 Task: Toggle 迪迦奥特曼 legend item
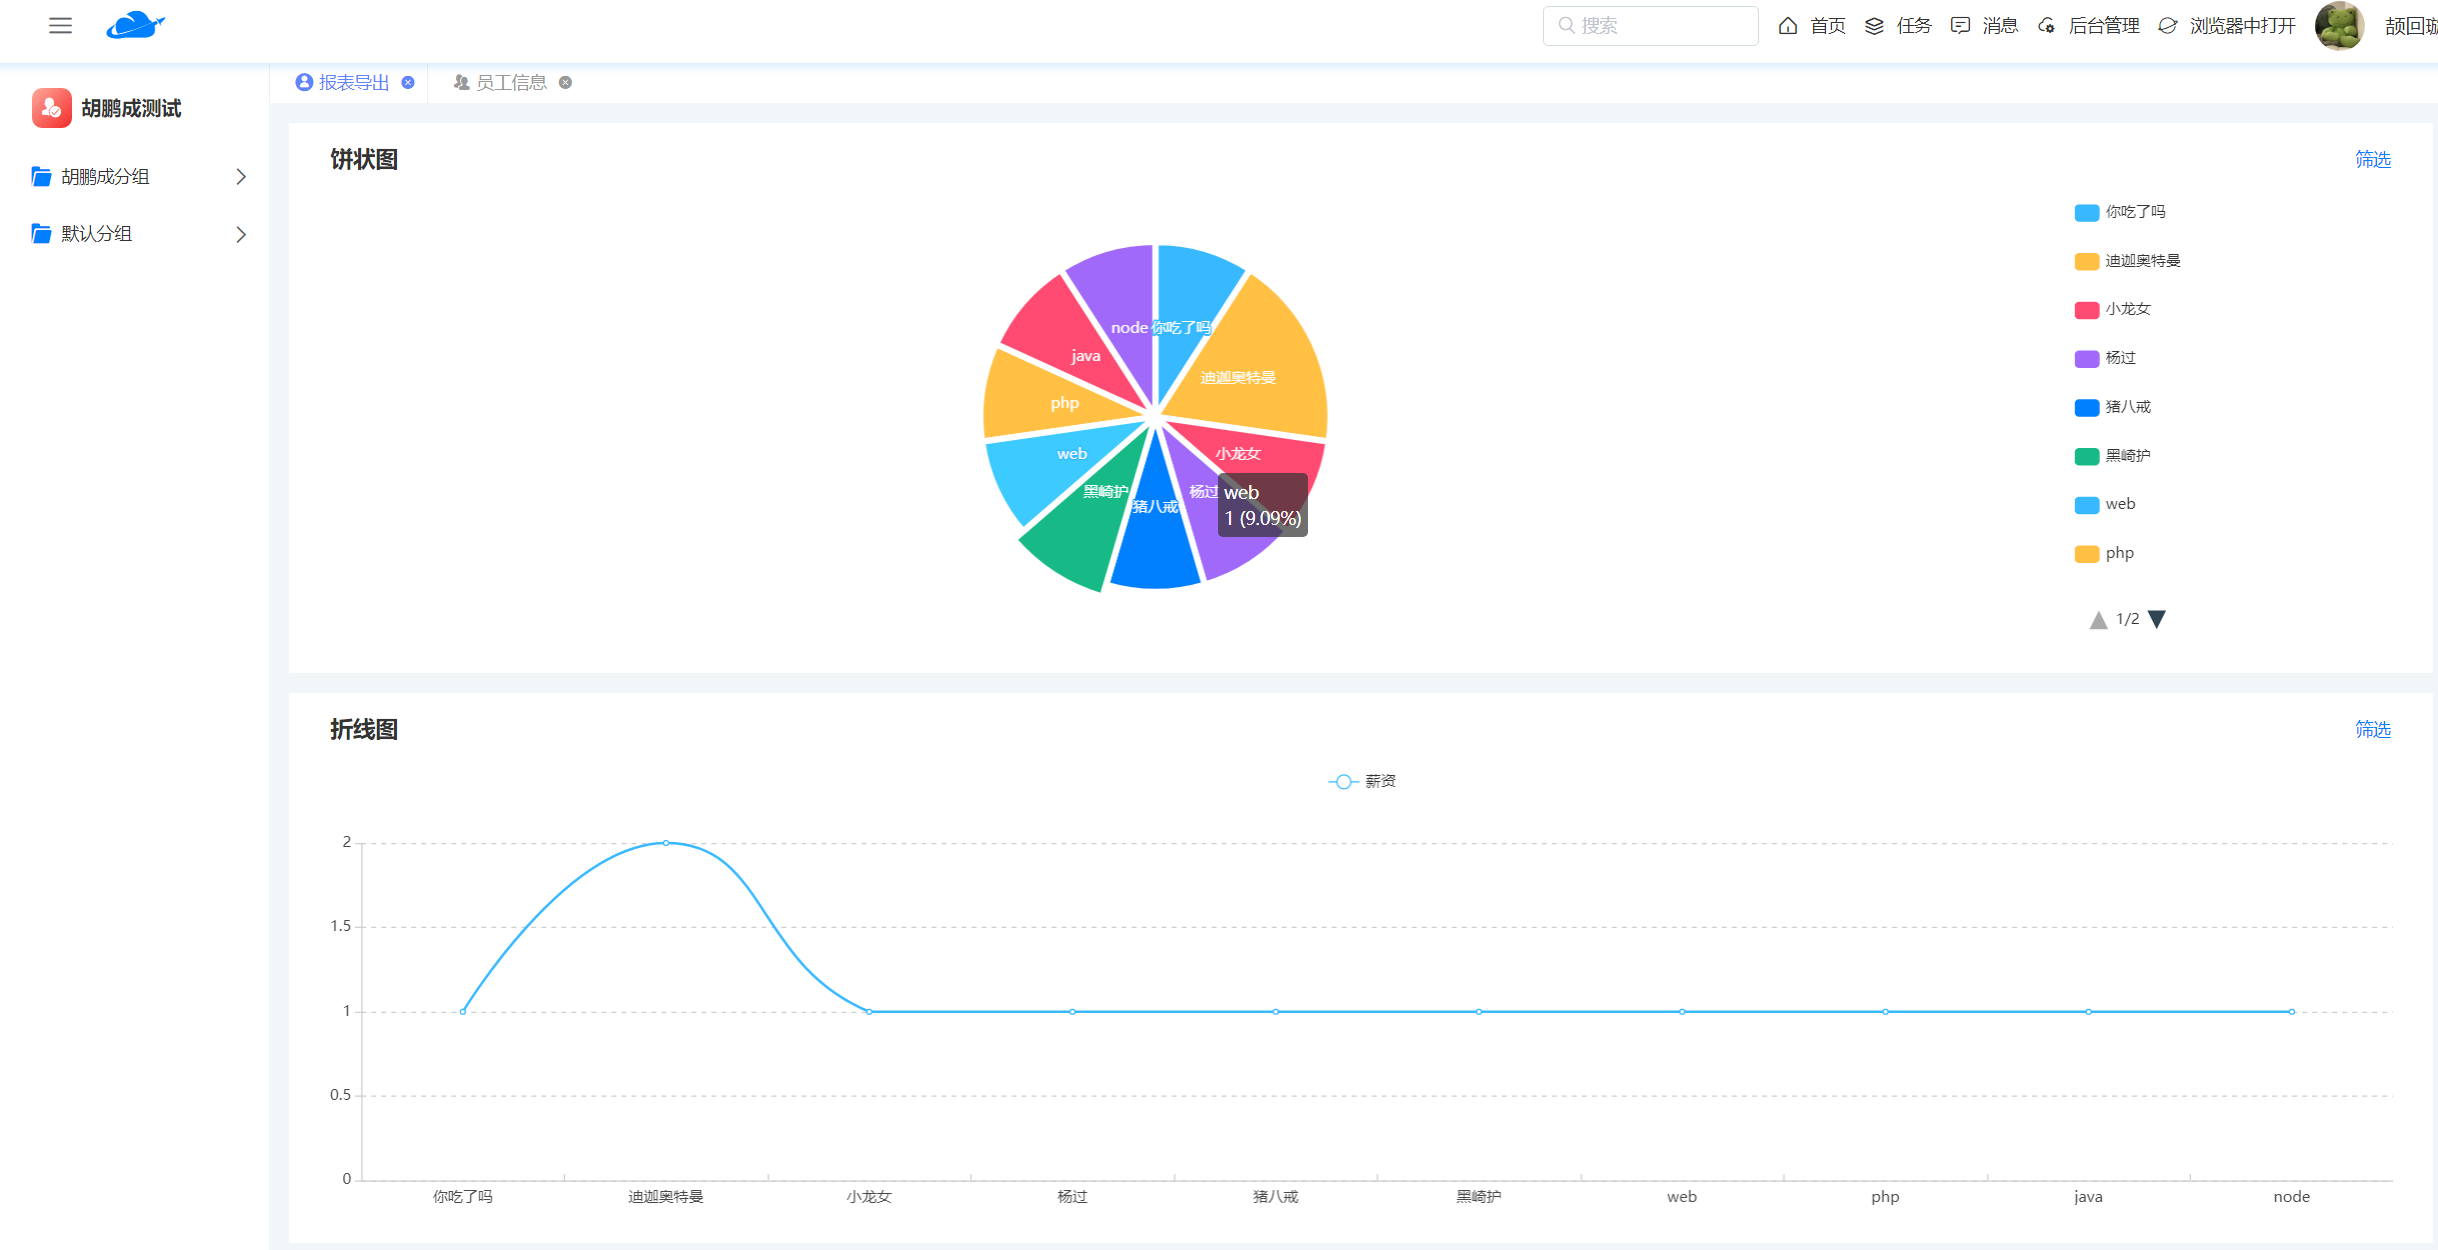click(2128, 261)
